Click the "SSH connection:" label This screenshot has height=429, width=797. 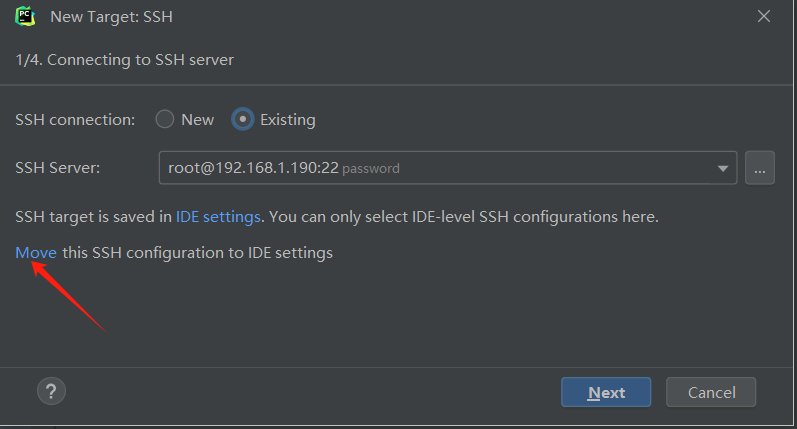75,119
